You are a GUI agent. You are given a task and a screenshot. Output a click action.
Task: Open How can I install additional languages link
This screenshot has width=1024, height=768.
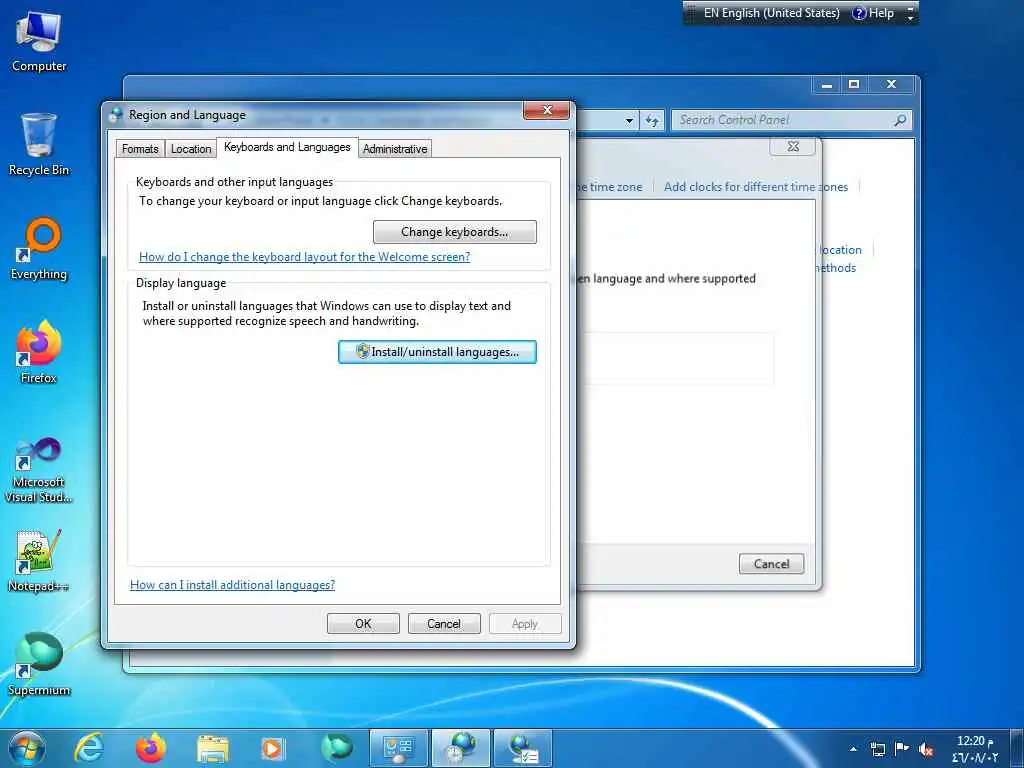point(232,584)
